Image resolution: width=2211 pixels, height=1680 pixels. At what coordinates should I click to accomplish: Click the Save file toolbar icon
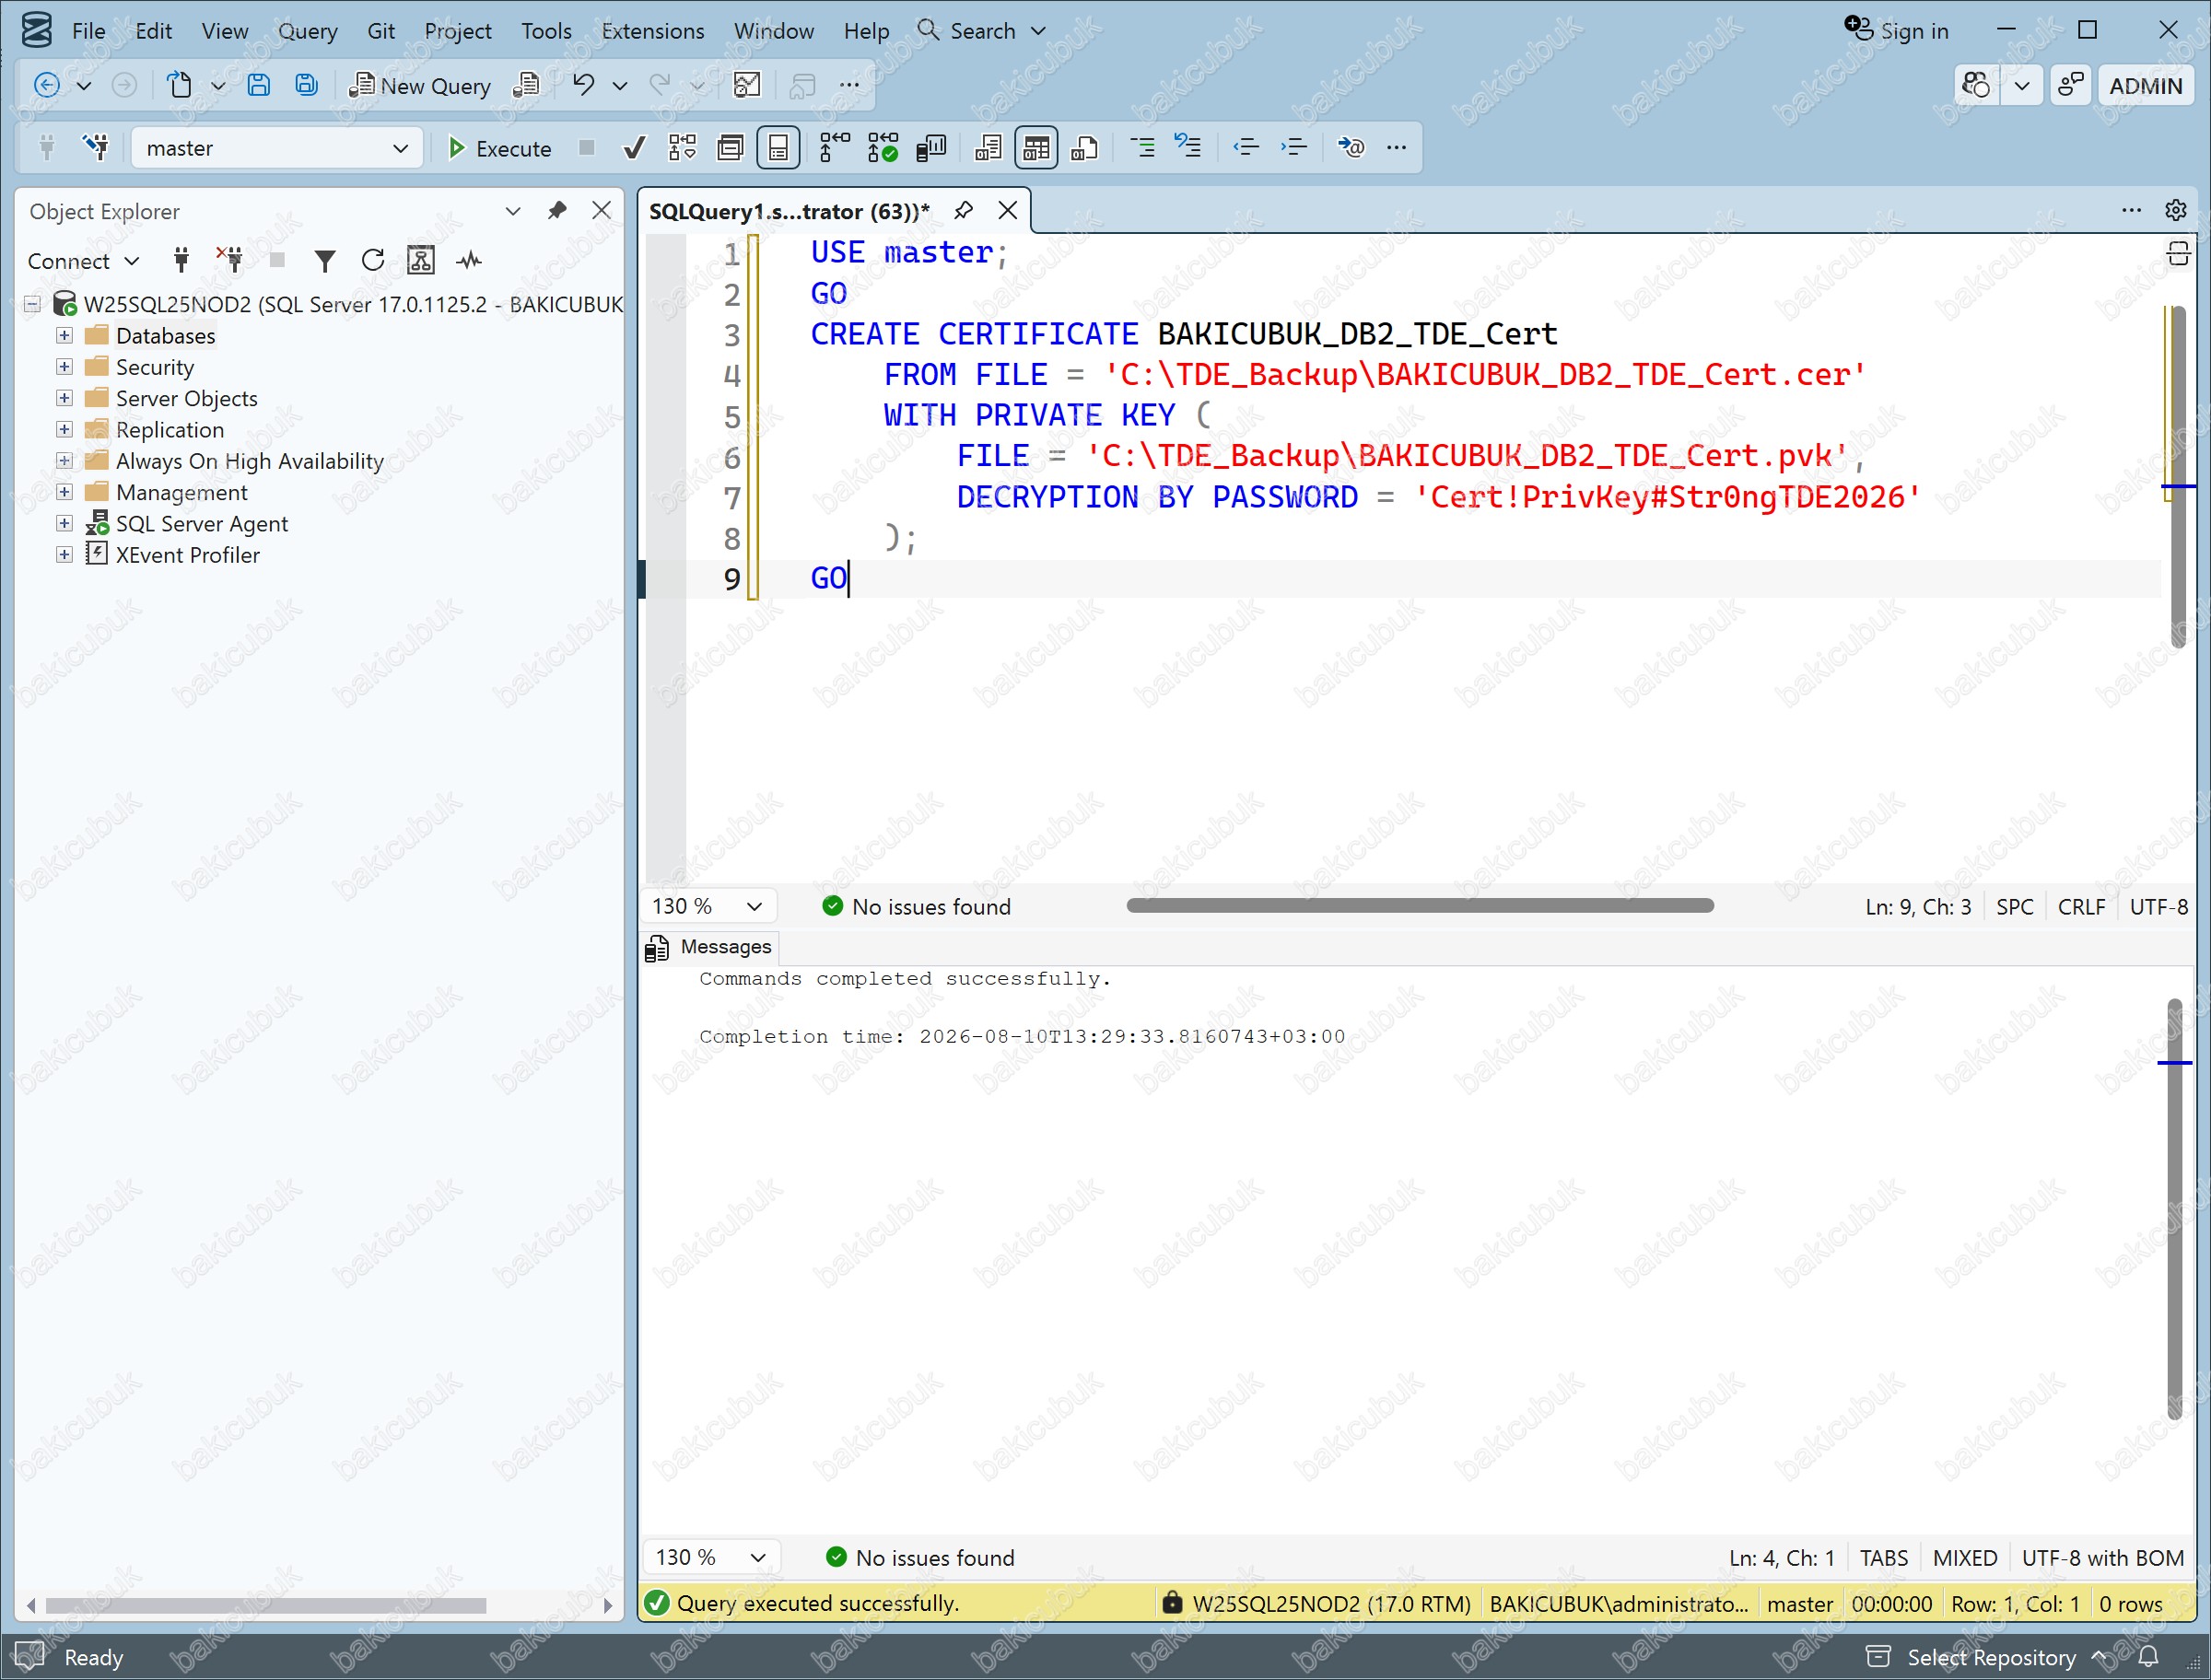[x=259, y=86]
